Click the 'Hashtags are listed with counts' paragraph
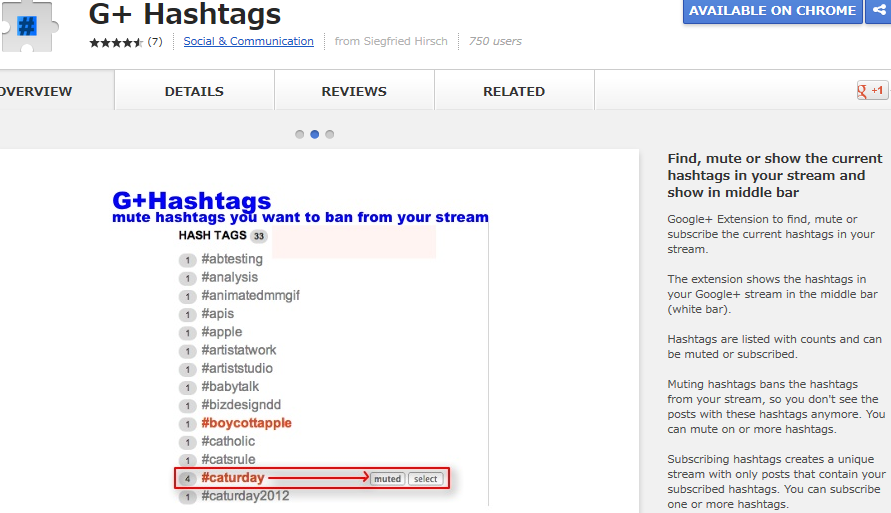The image size is (891, 513). [x=775, y=347]
